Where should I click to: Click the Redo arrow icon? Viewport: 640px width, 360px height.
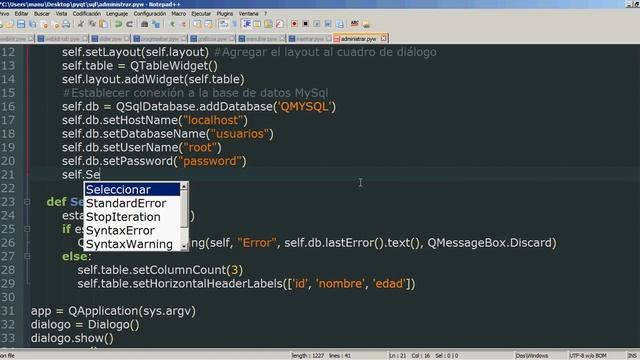pyautogui.click(x=129, y=24)
